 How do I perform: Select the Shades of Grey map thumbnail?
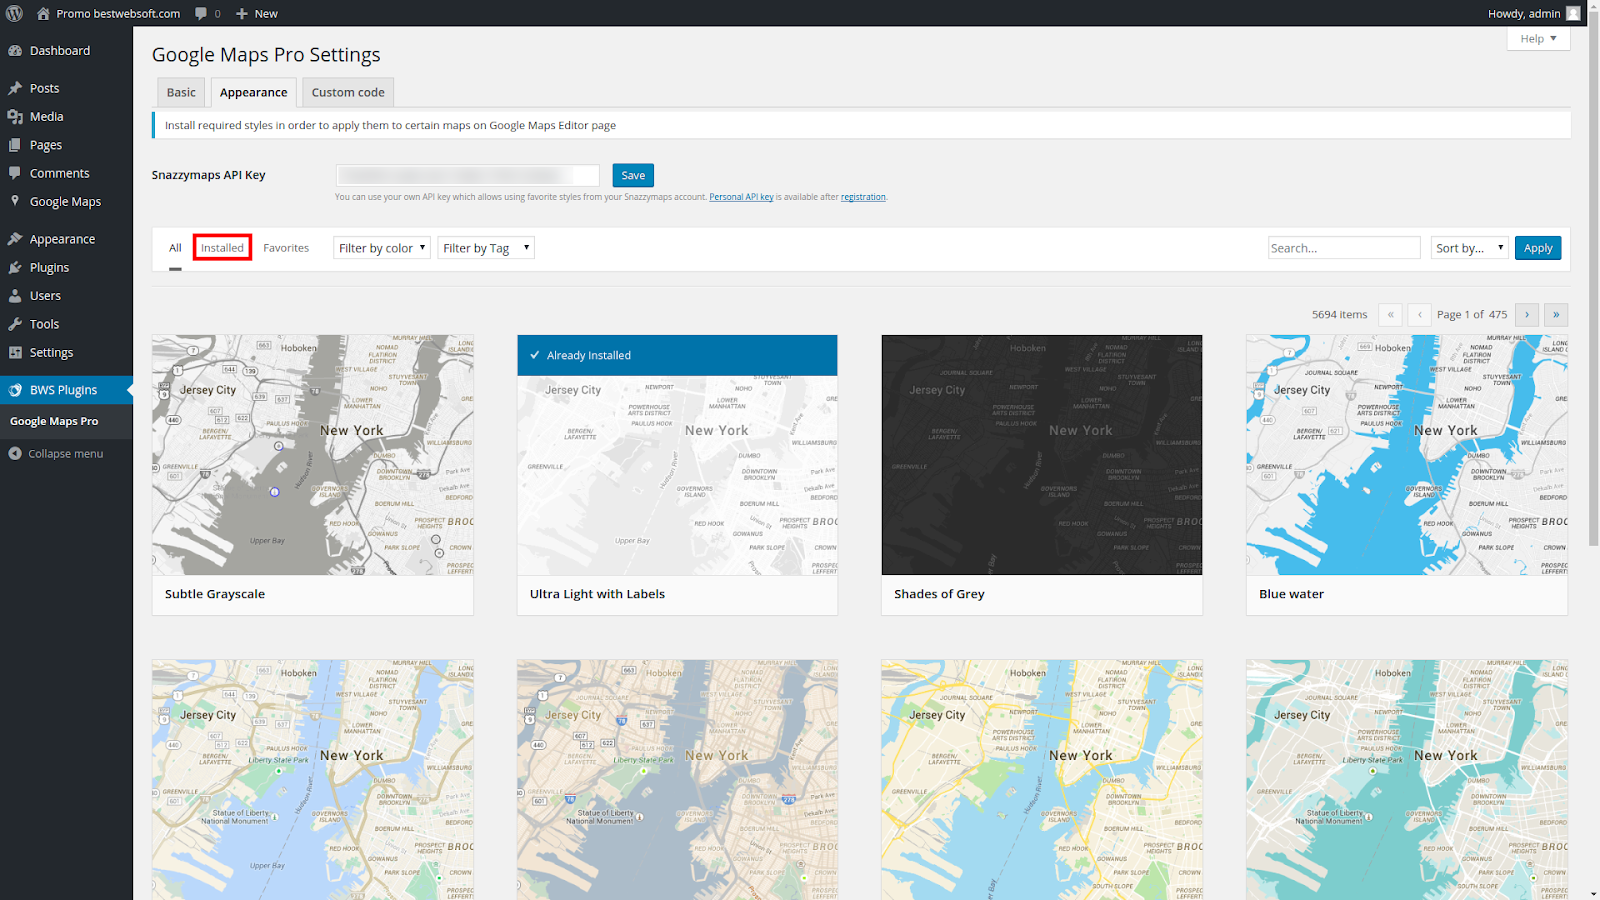[x=1042, y=455]
